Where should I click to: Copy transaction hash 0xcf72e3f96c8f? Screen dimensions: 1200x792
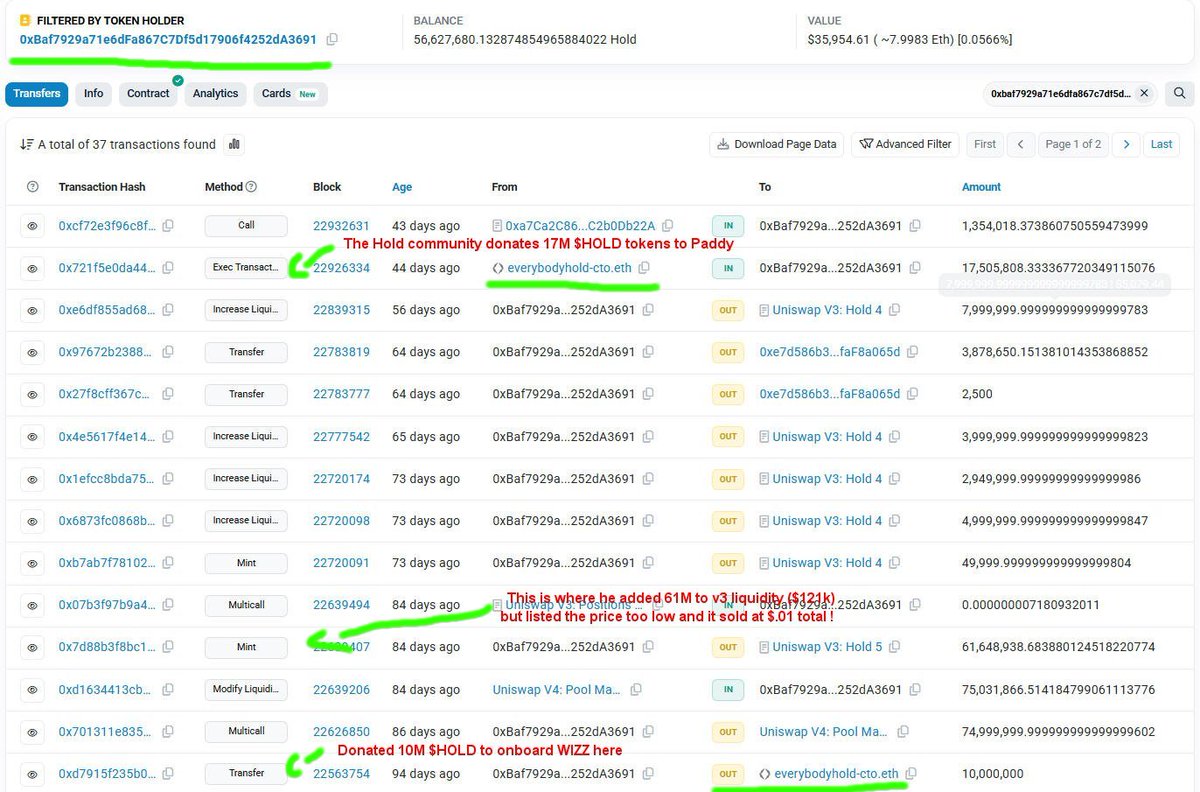168,226
